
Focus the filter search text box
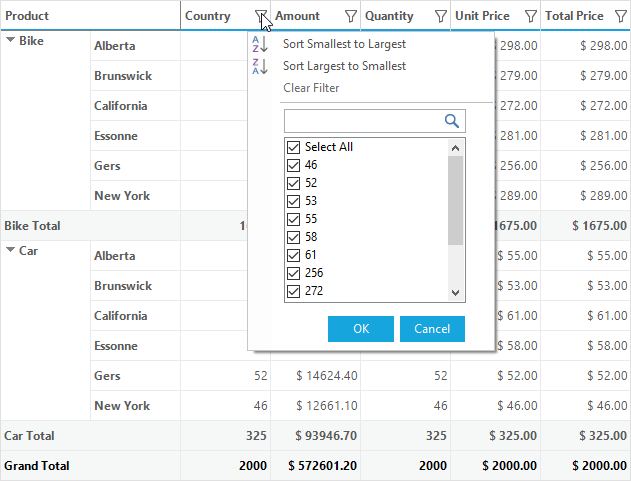(x=363, y=121)
